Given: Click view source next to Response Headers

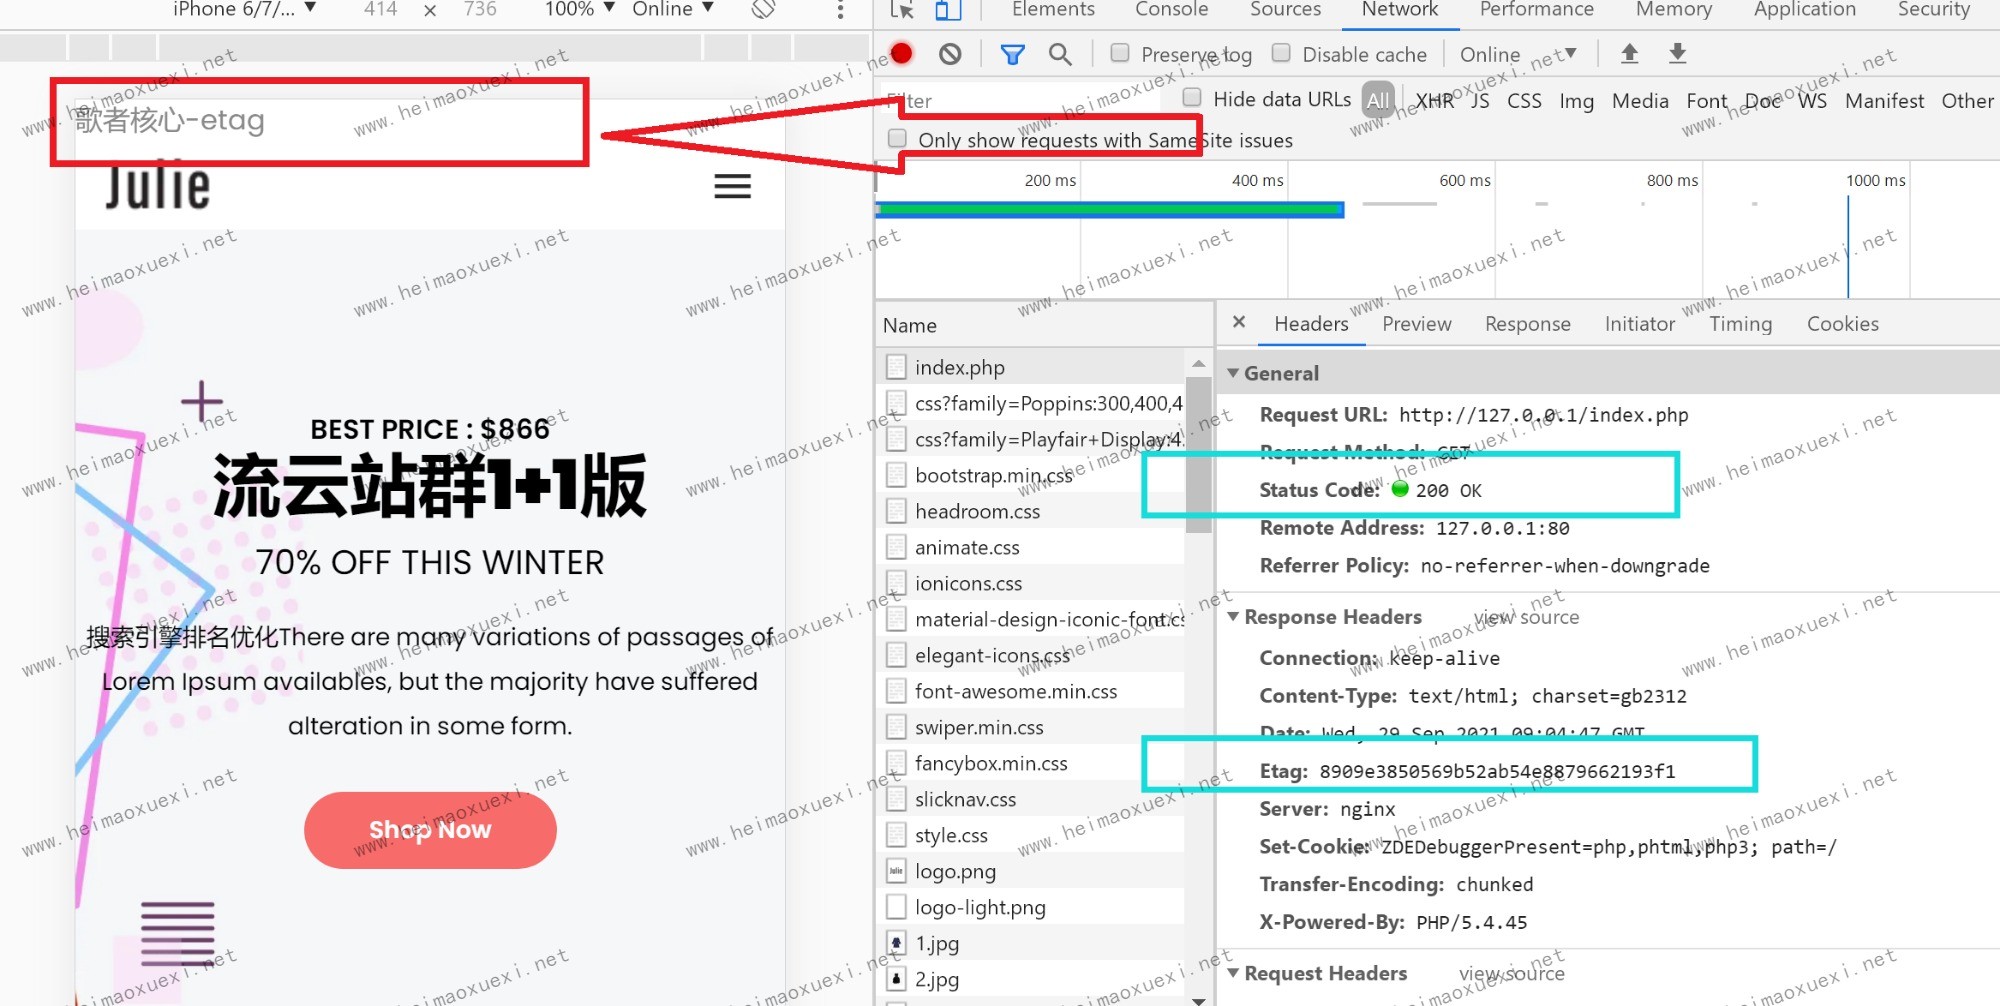Looking at the screenshot, I should (x=1526, y=617).
